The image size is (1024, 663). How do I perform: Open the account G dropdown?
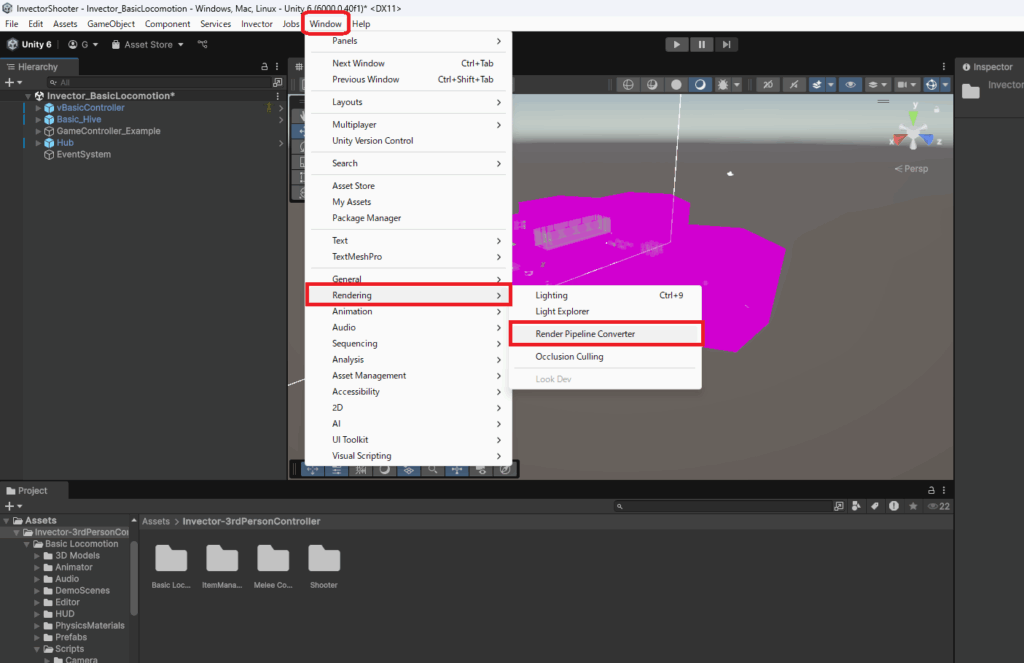(83, 44)
